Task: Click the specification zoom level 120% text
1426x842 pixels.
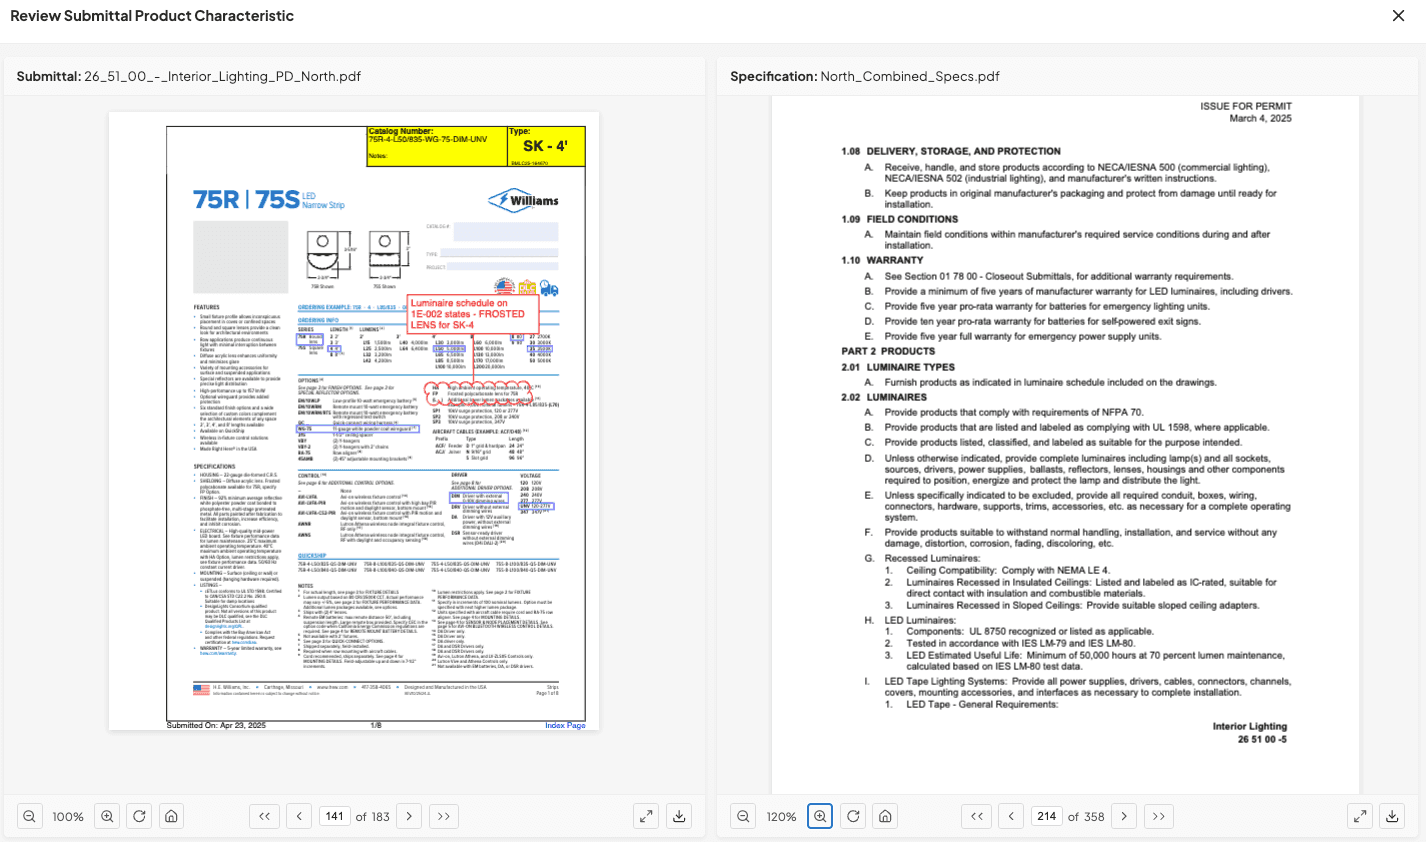Action: (x=781, y=817)
